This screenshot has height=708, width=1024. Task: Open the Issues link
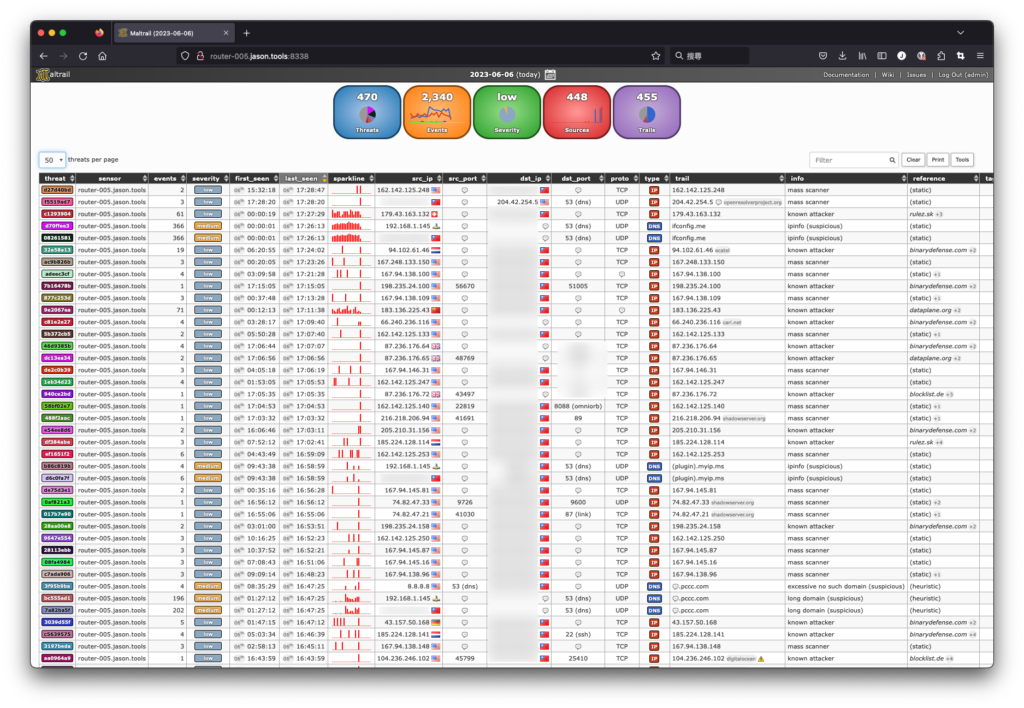[x=916, y=75]
